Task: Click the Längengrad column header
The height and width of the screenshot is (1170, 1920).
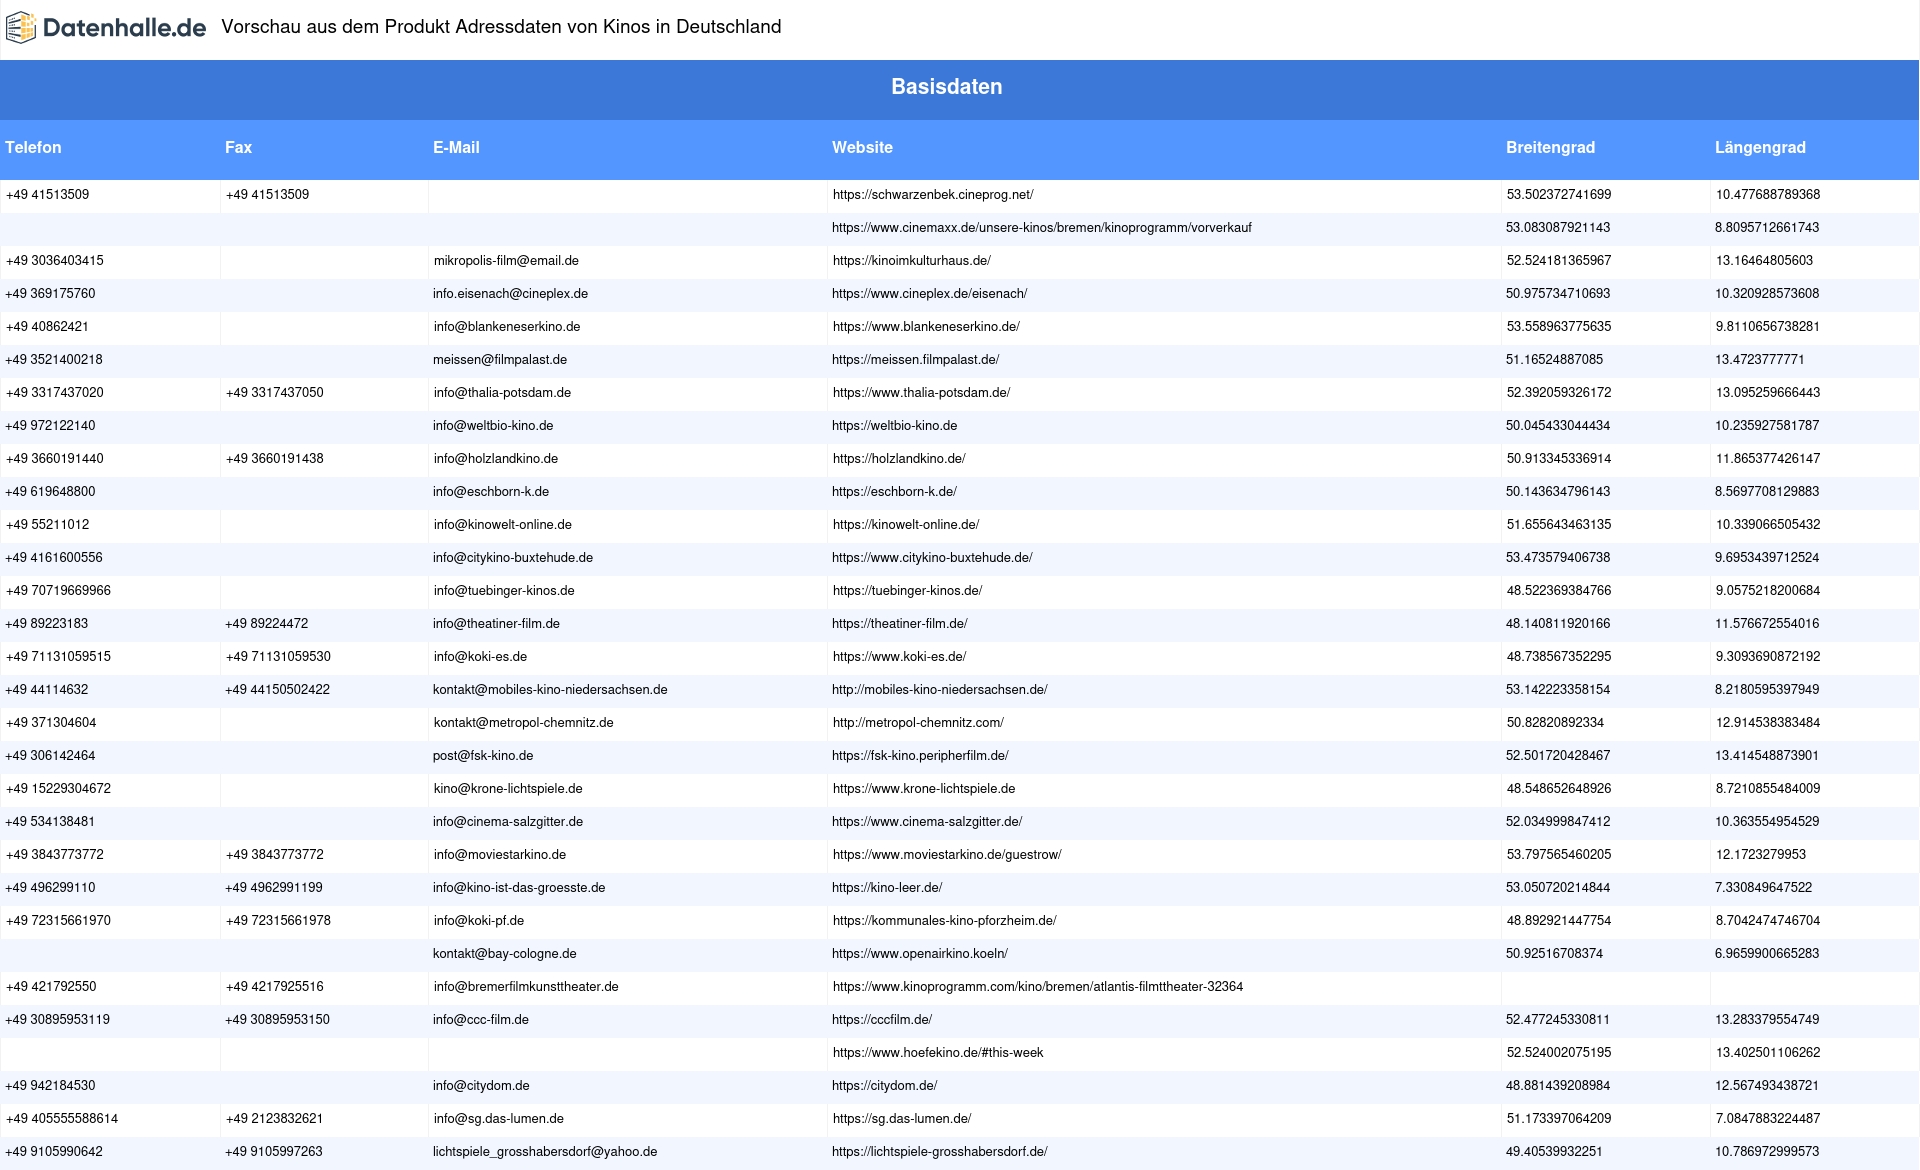Action: [x=1760, y=147]
